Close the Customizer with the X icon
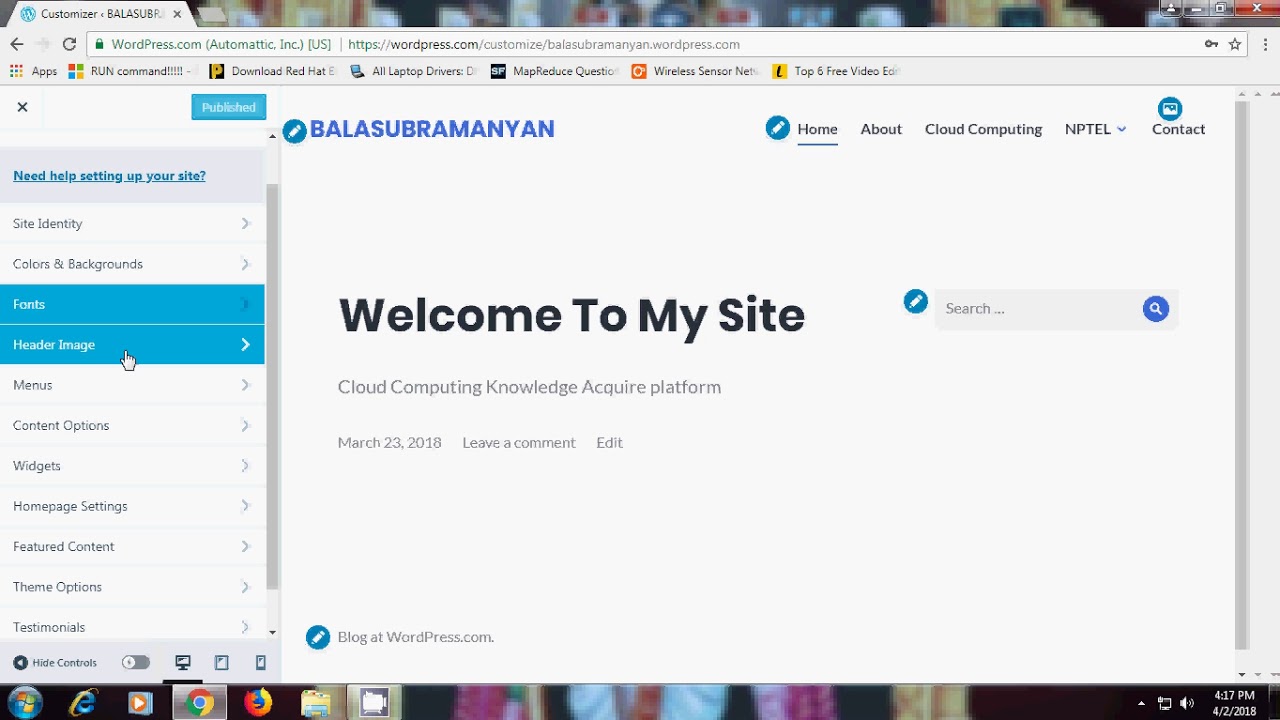This screenshot has height=720, width=1280. (22, 107)
